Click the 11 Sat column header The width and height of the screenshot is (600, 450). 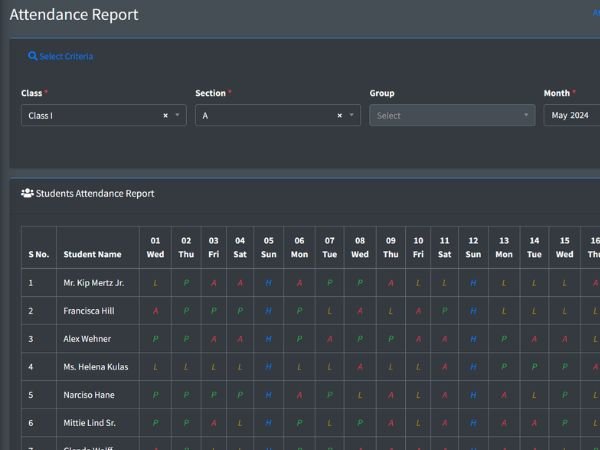click(x=444, y=247)
